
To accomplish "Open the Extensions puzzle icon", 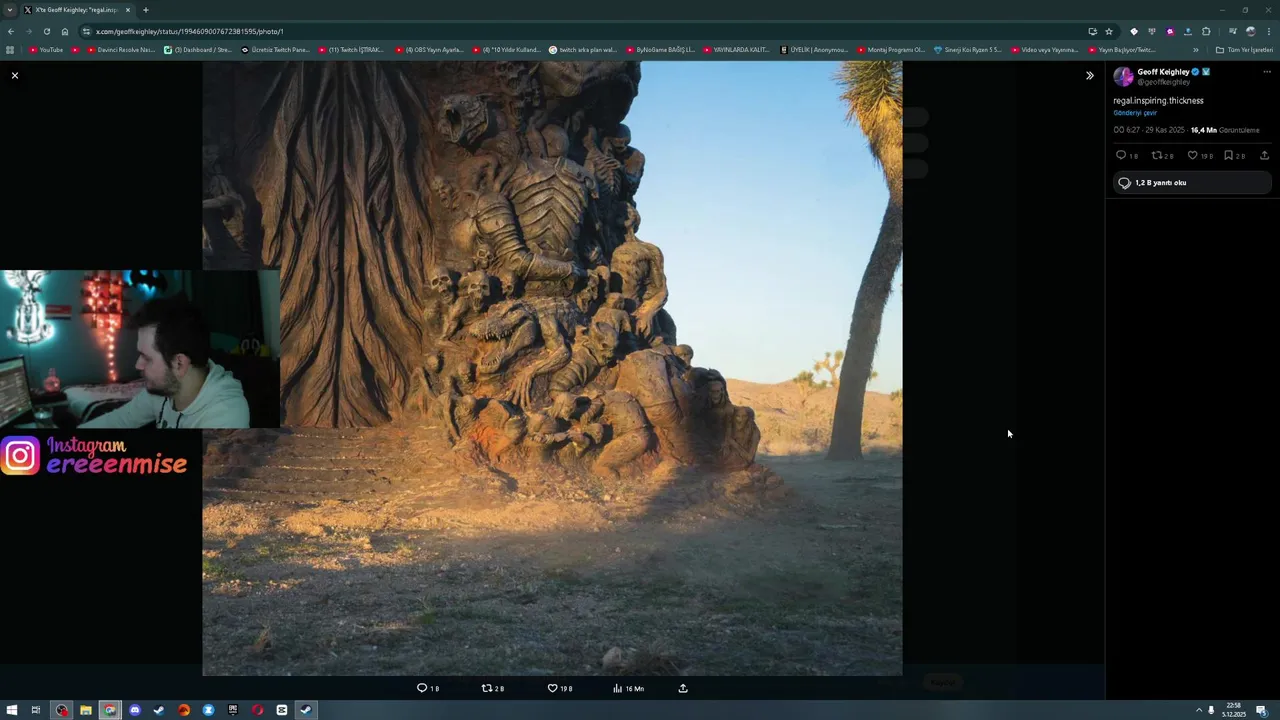I will [1206, 31].
